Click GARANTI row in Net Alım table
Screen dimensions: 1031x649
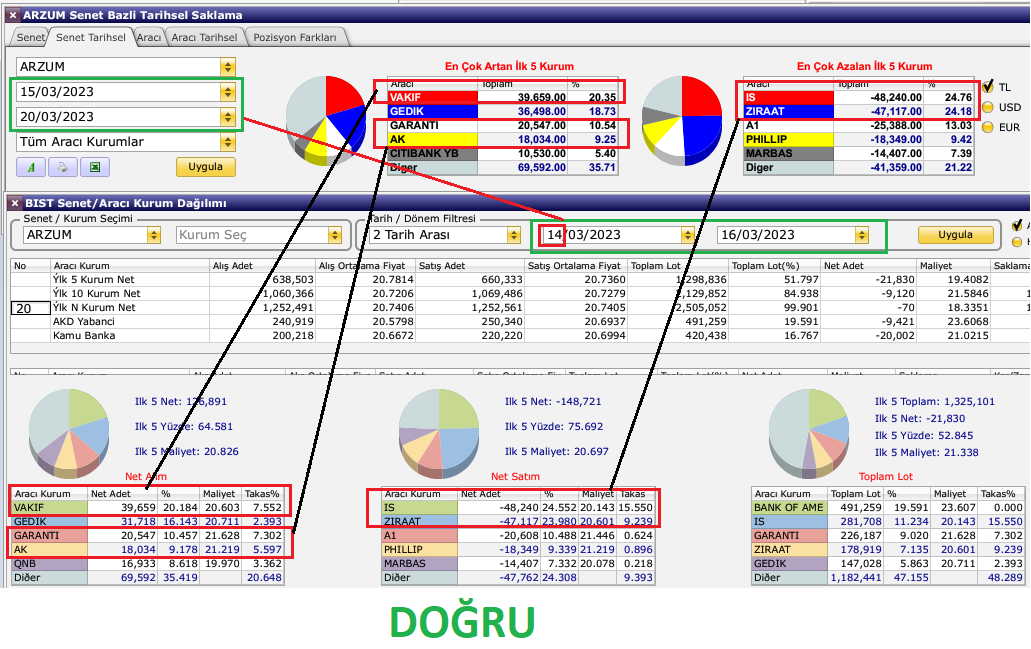point(147,535)
